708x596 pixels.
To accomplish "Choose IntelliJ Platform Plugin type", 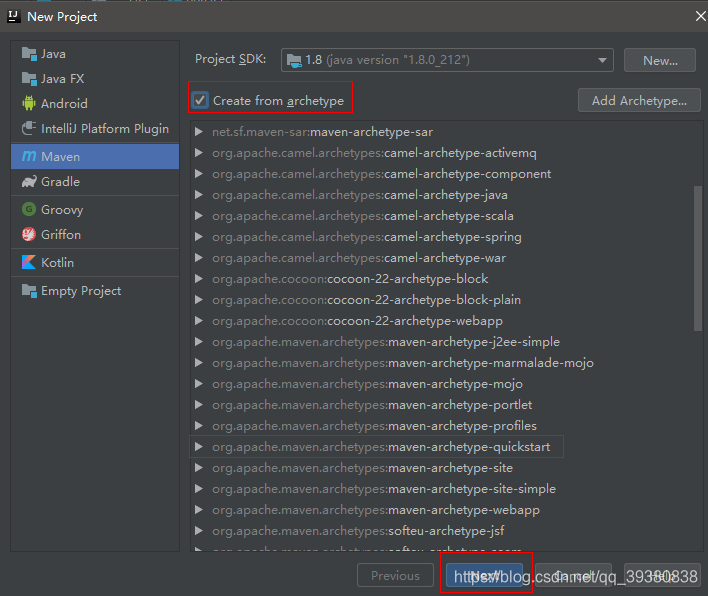I will (95, 128).
